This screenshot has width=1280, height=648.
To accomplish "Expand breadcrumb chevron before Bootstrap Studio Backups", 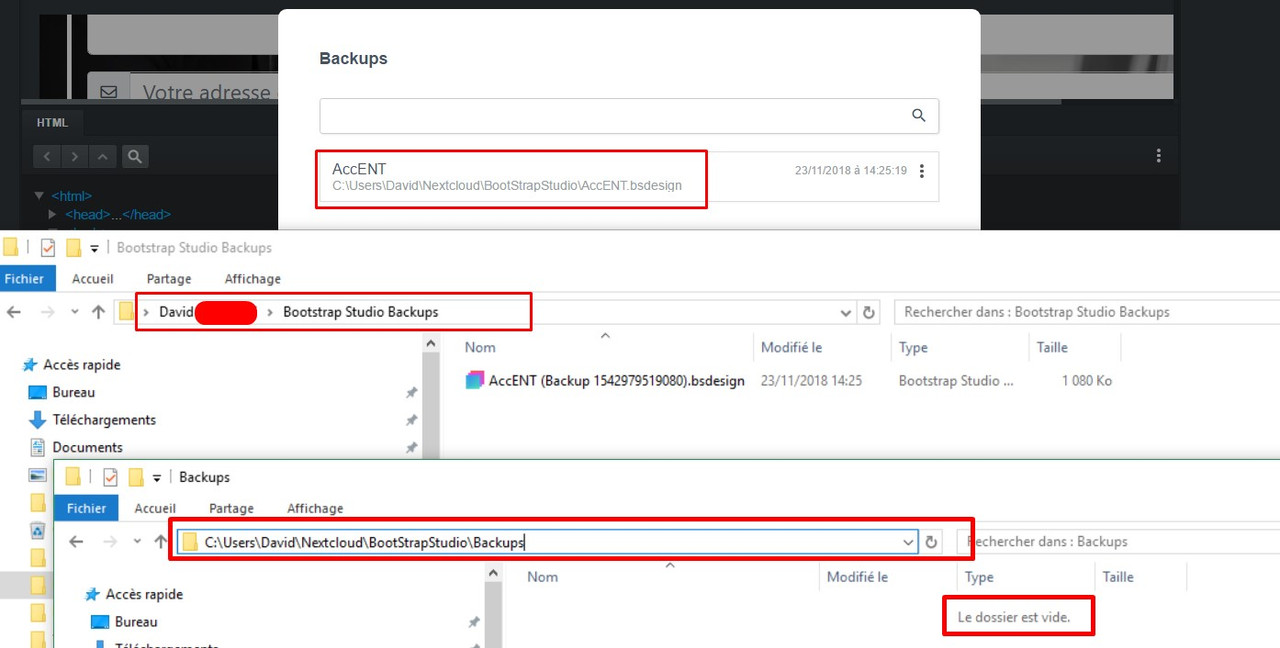I will pos(270,312).
